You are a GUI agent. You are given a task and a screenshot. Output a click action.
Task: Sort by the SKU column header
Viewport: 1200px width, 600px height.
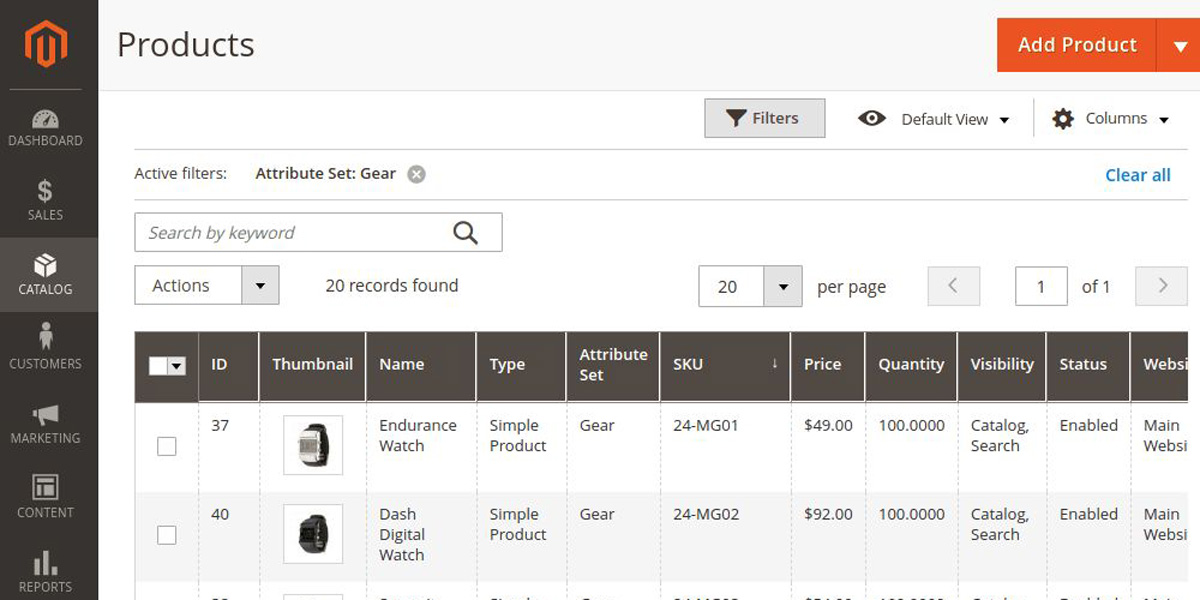[x=725, y=365]
